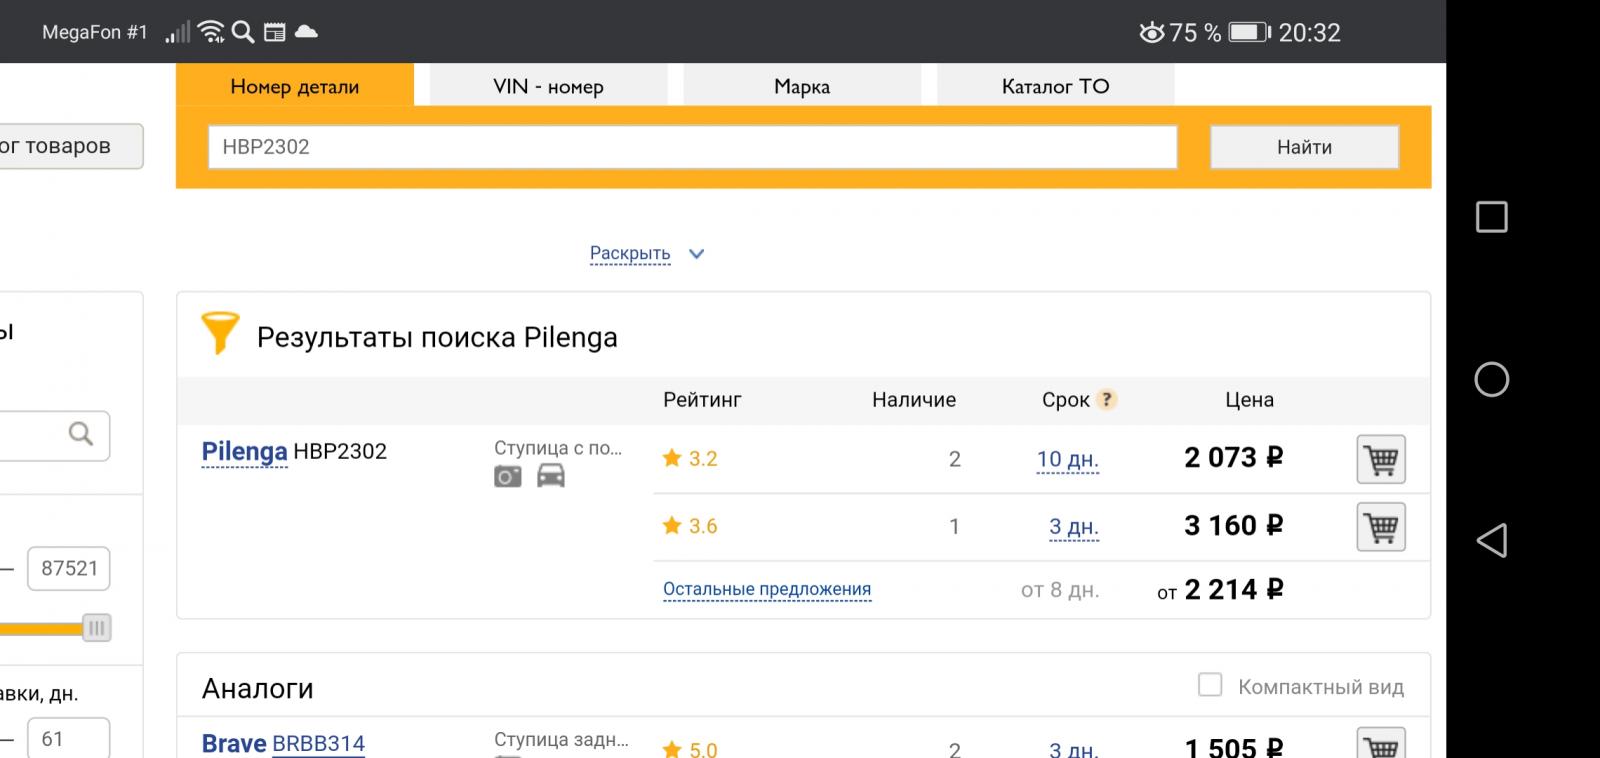The image size is (1600, 758).
Task: Open the Каталог ТО tab
Action: (1055, 86)
